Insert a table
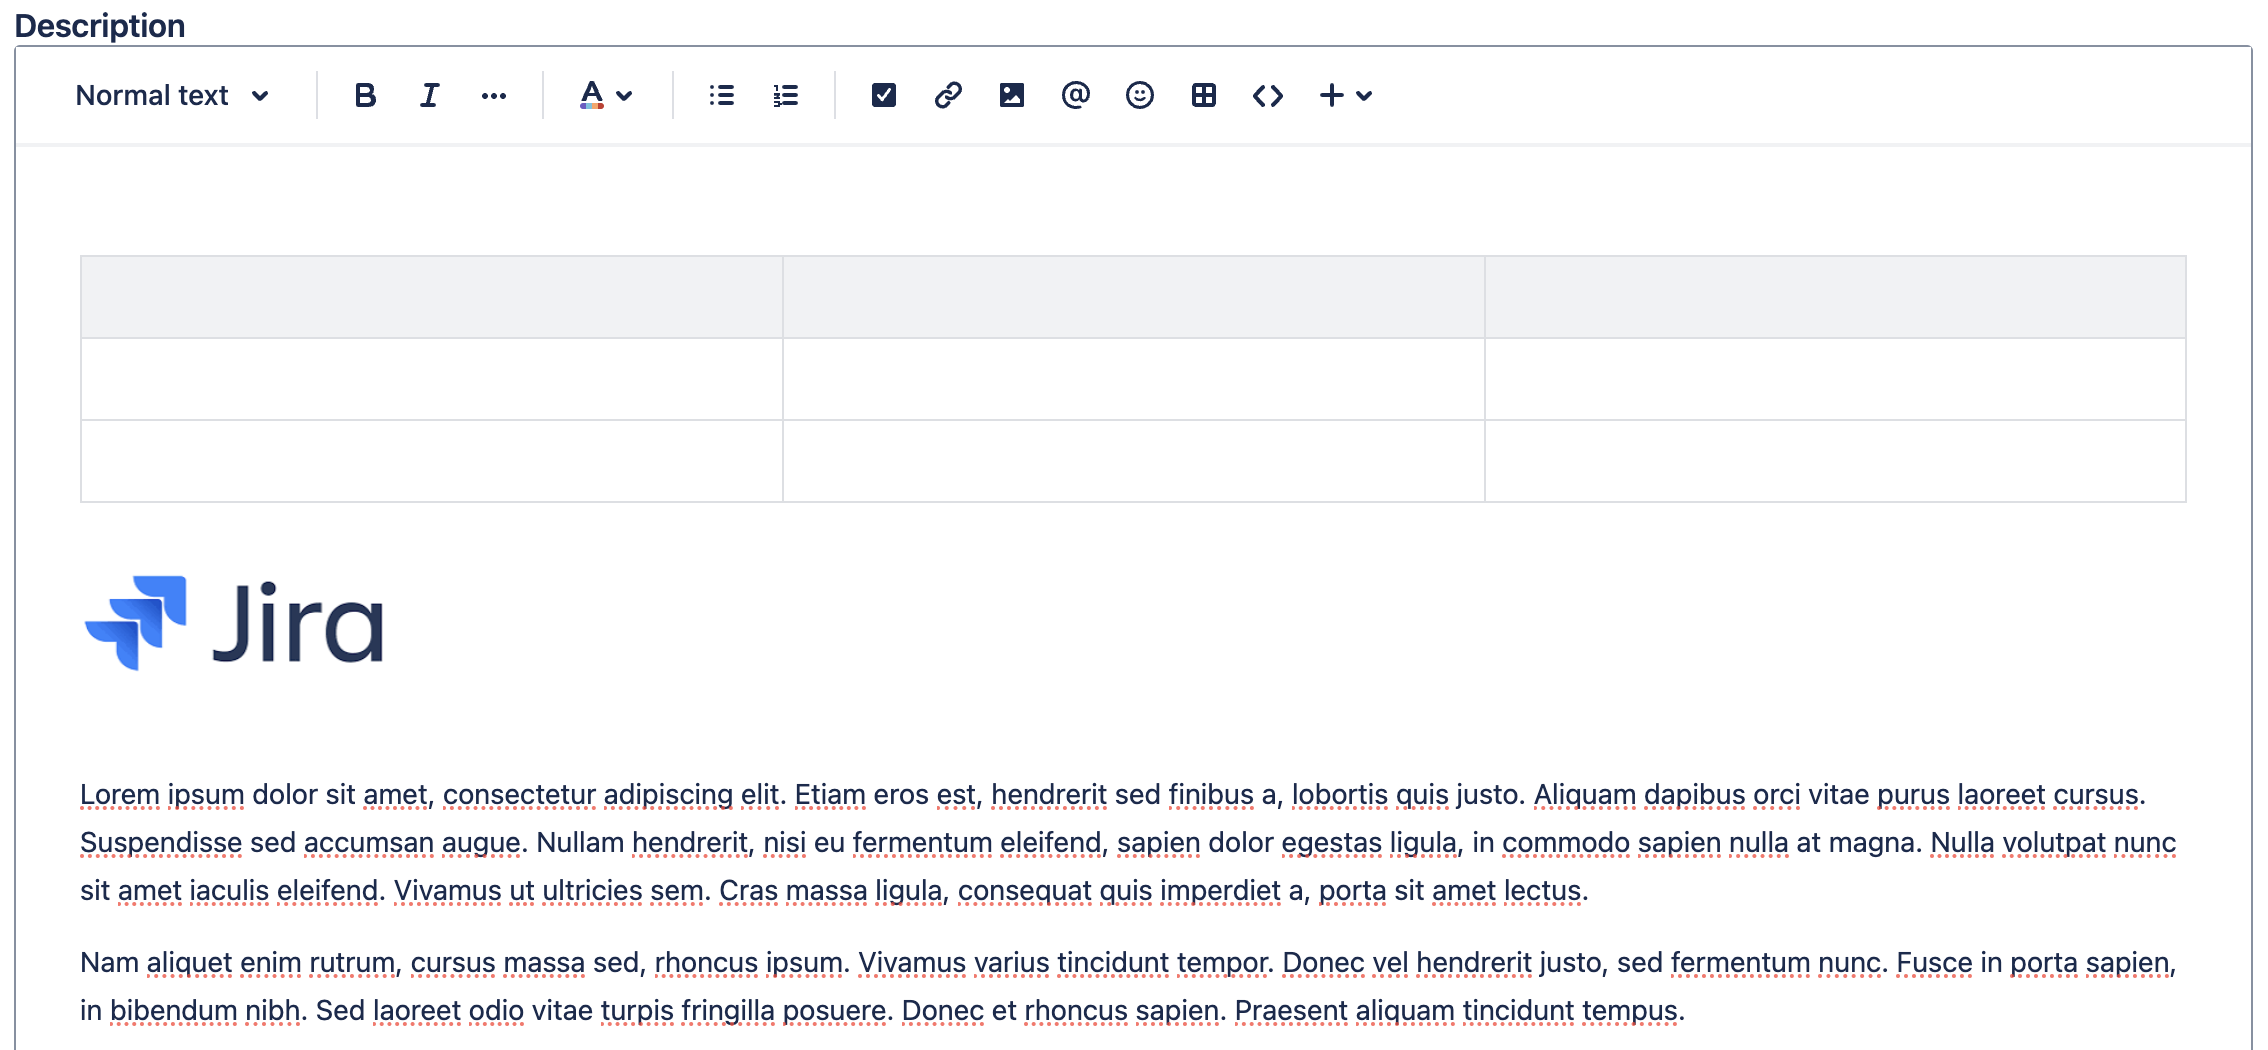This screenshot has height=1050, width=2268. coord(1203,96)
